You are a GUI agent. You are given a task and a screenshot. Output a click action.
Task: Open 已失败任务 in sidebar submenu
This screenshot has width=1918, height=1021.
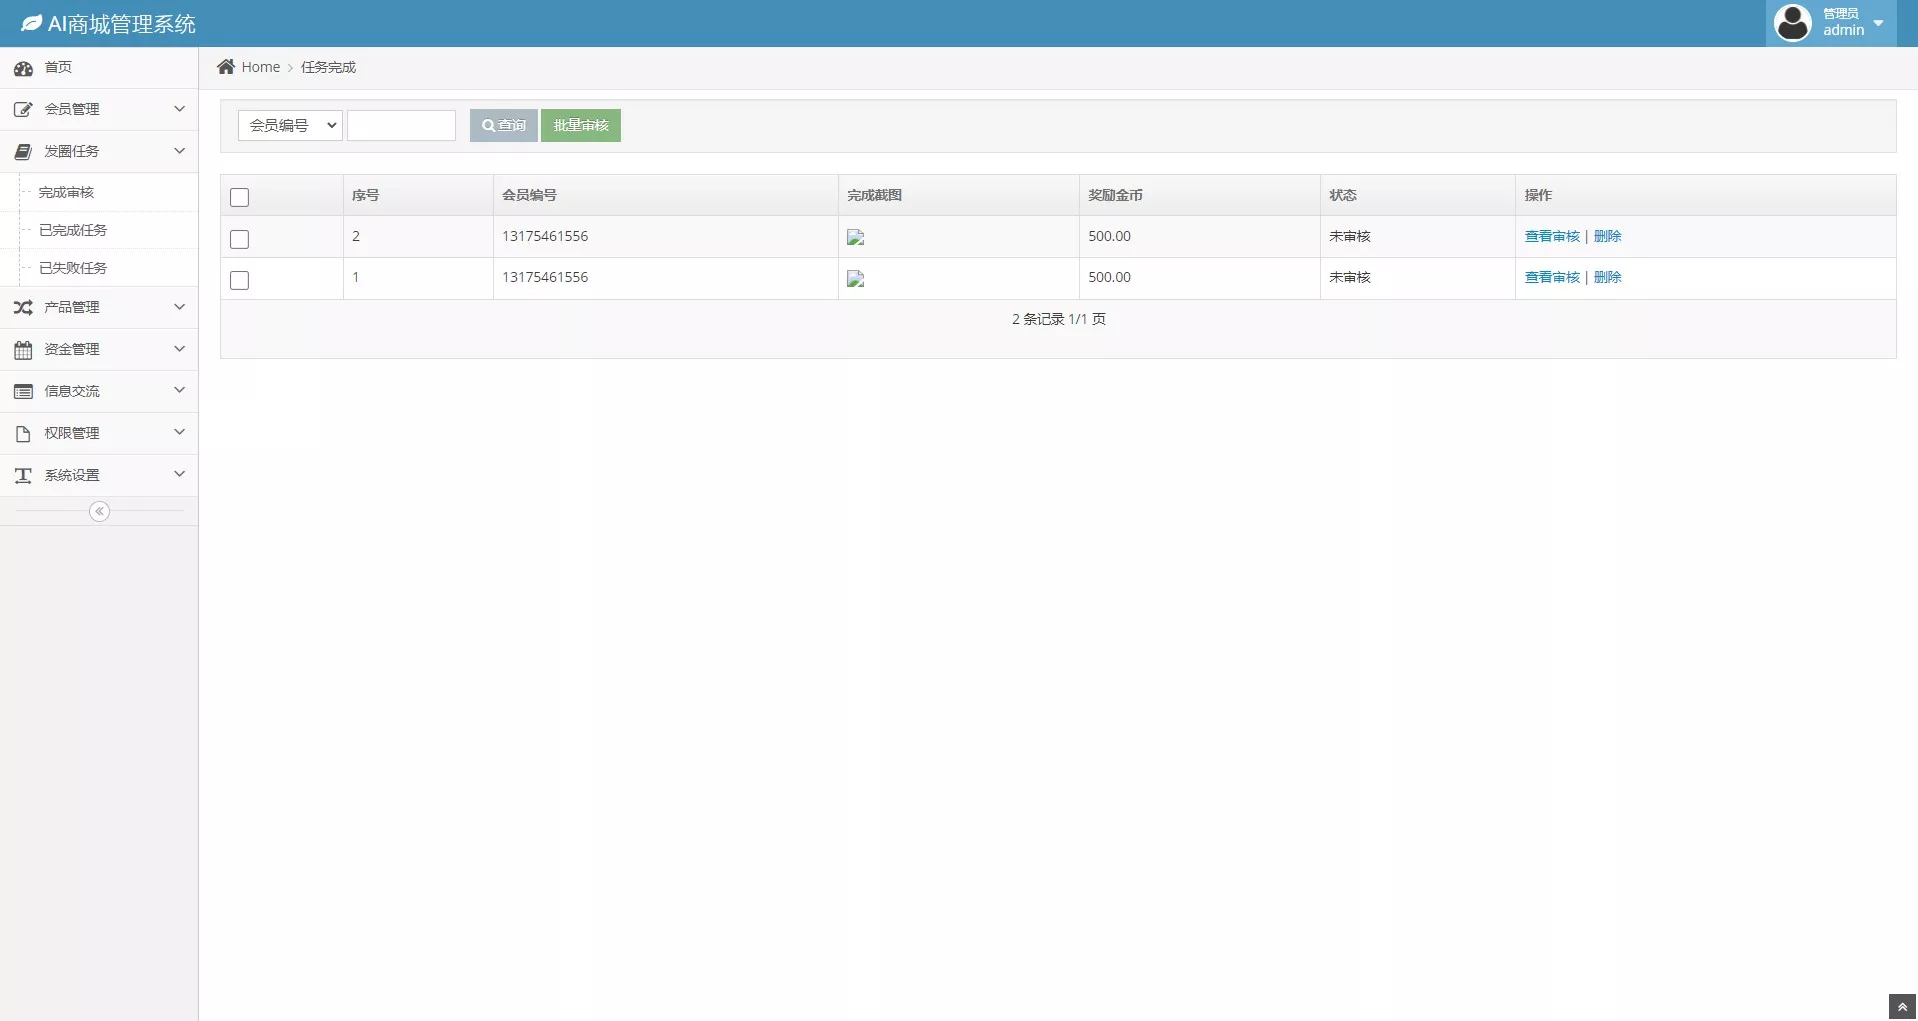[73, 268]
